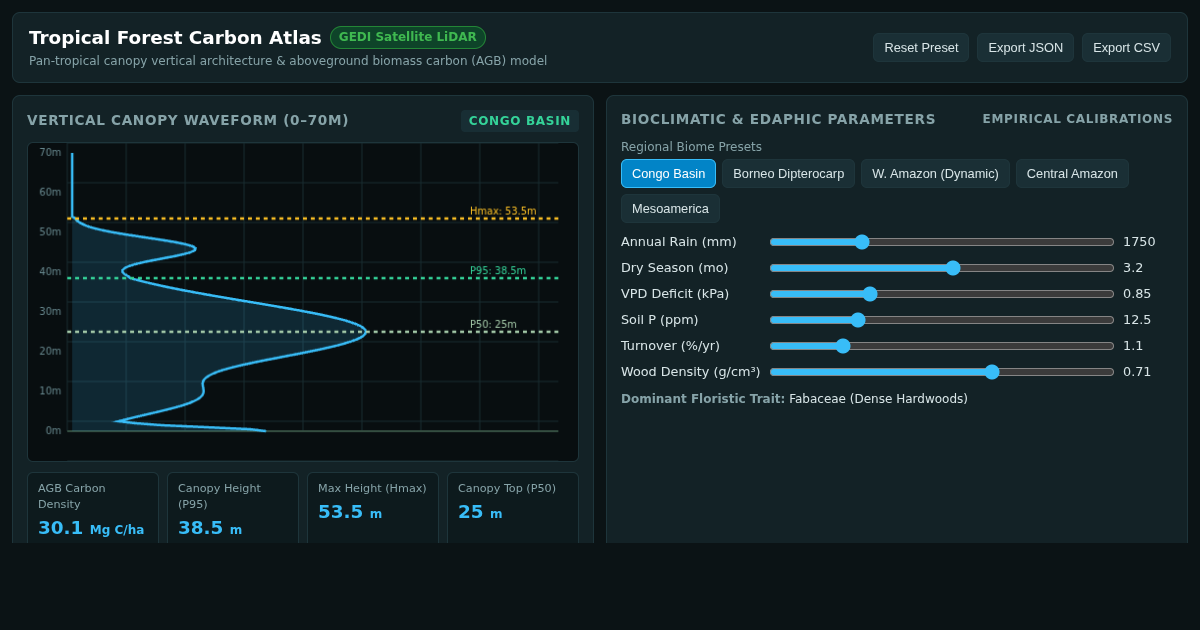This screenshot has height=630, width=1200.
Task: Click the Wood Density slider
Action: click(941, 372)
